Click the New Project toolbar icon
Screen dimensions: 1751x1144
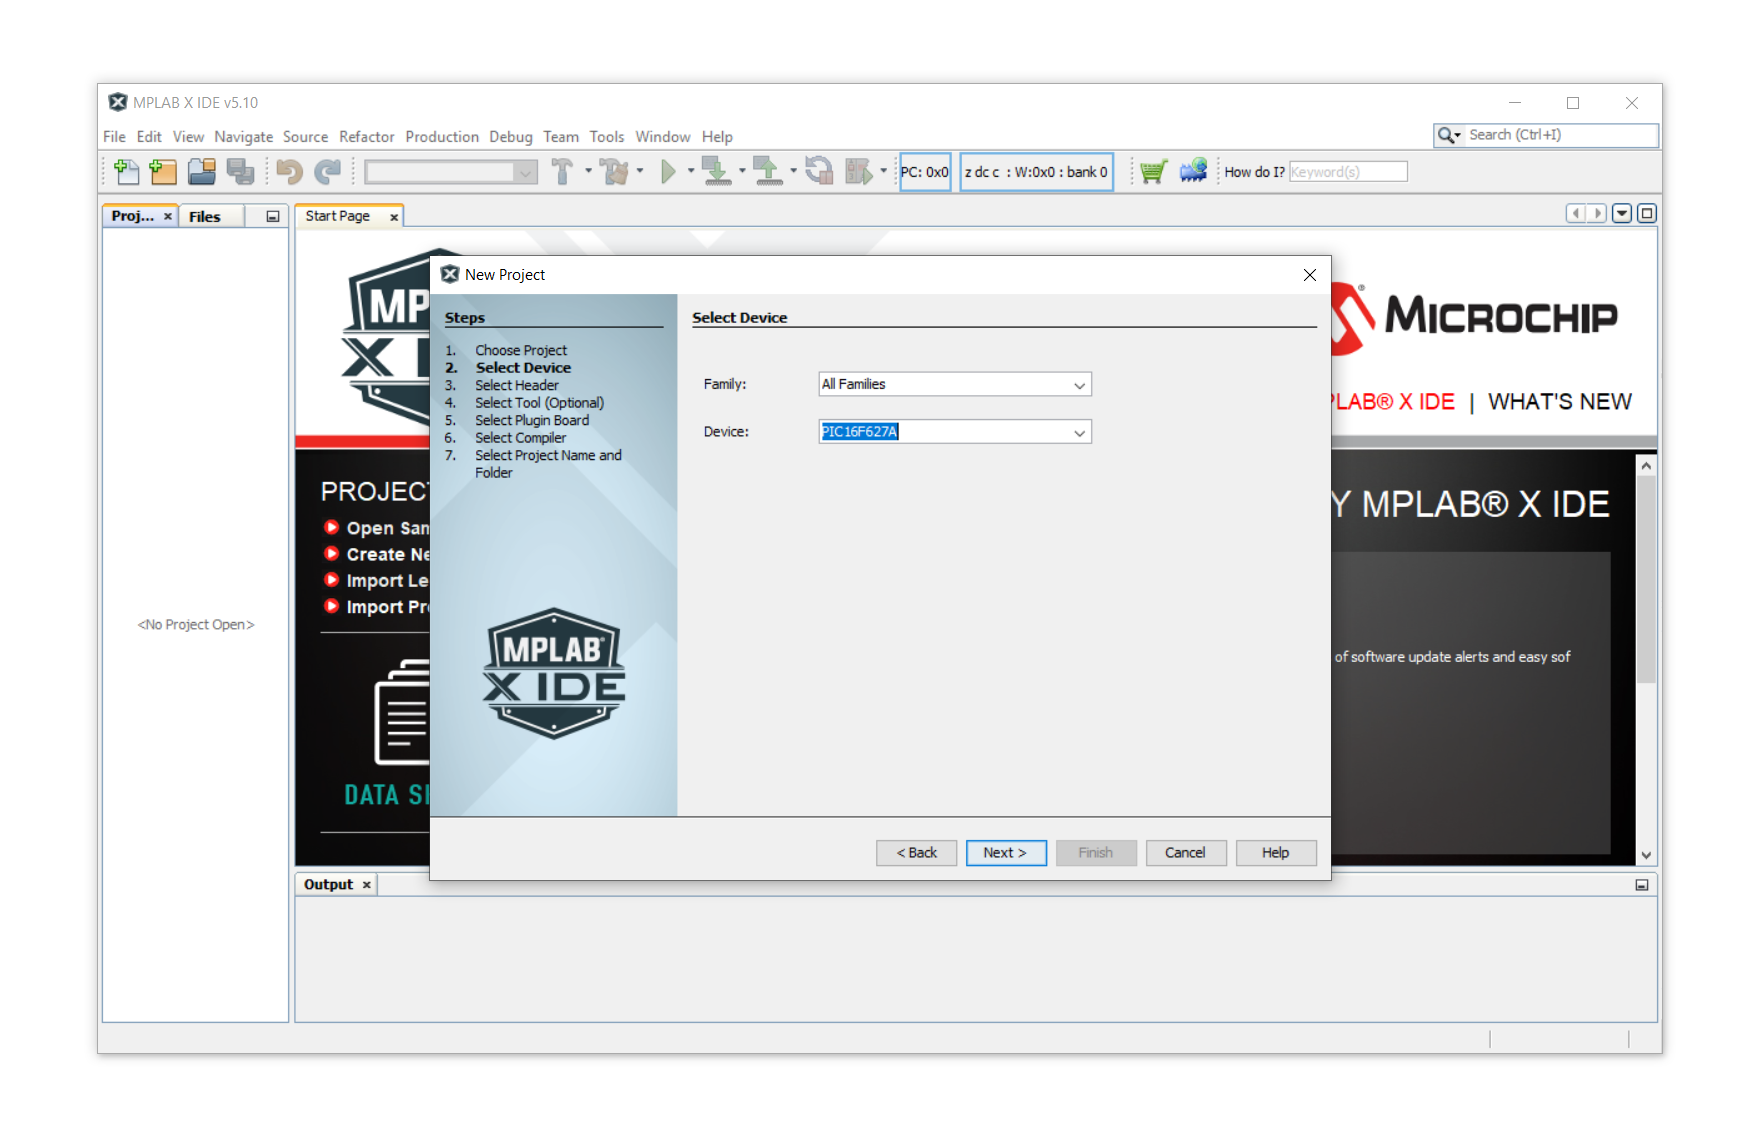click(163, 172)
